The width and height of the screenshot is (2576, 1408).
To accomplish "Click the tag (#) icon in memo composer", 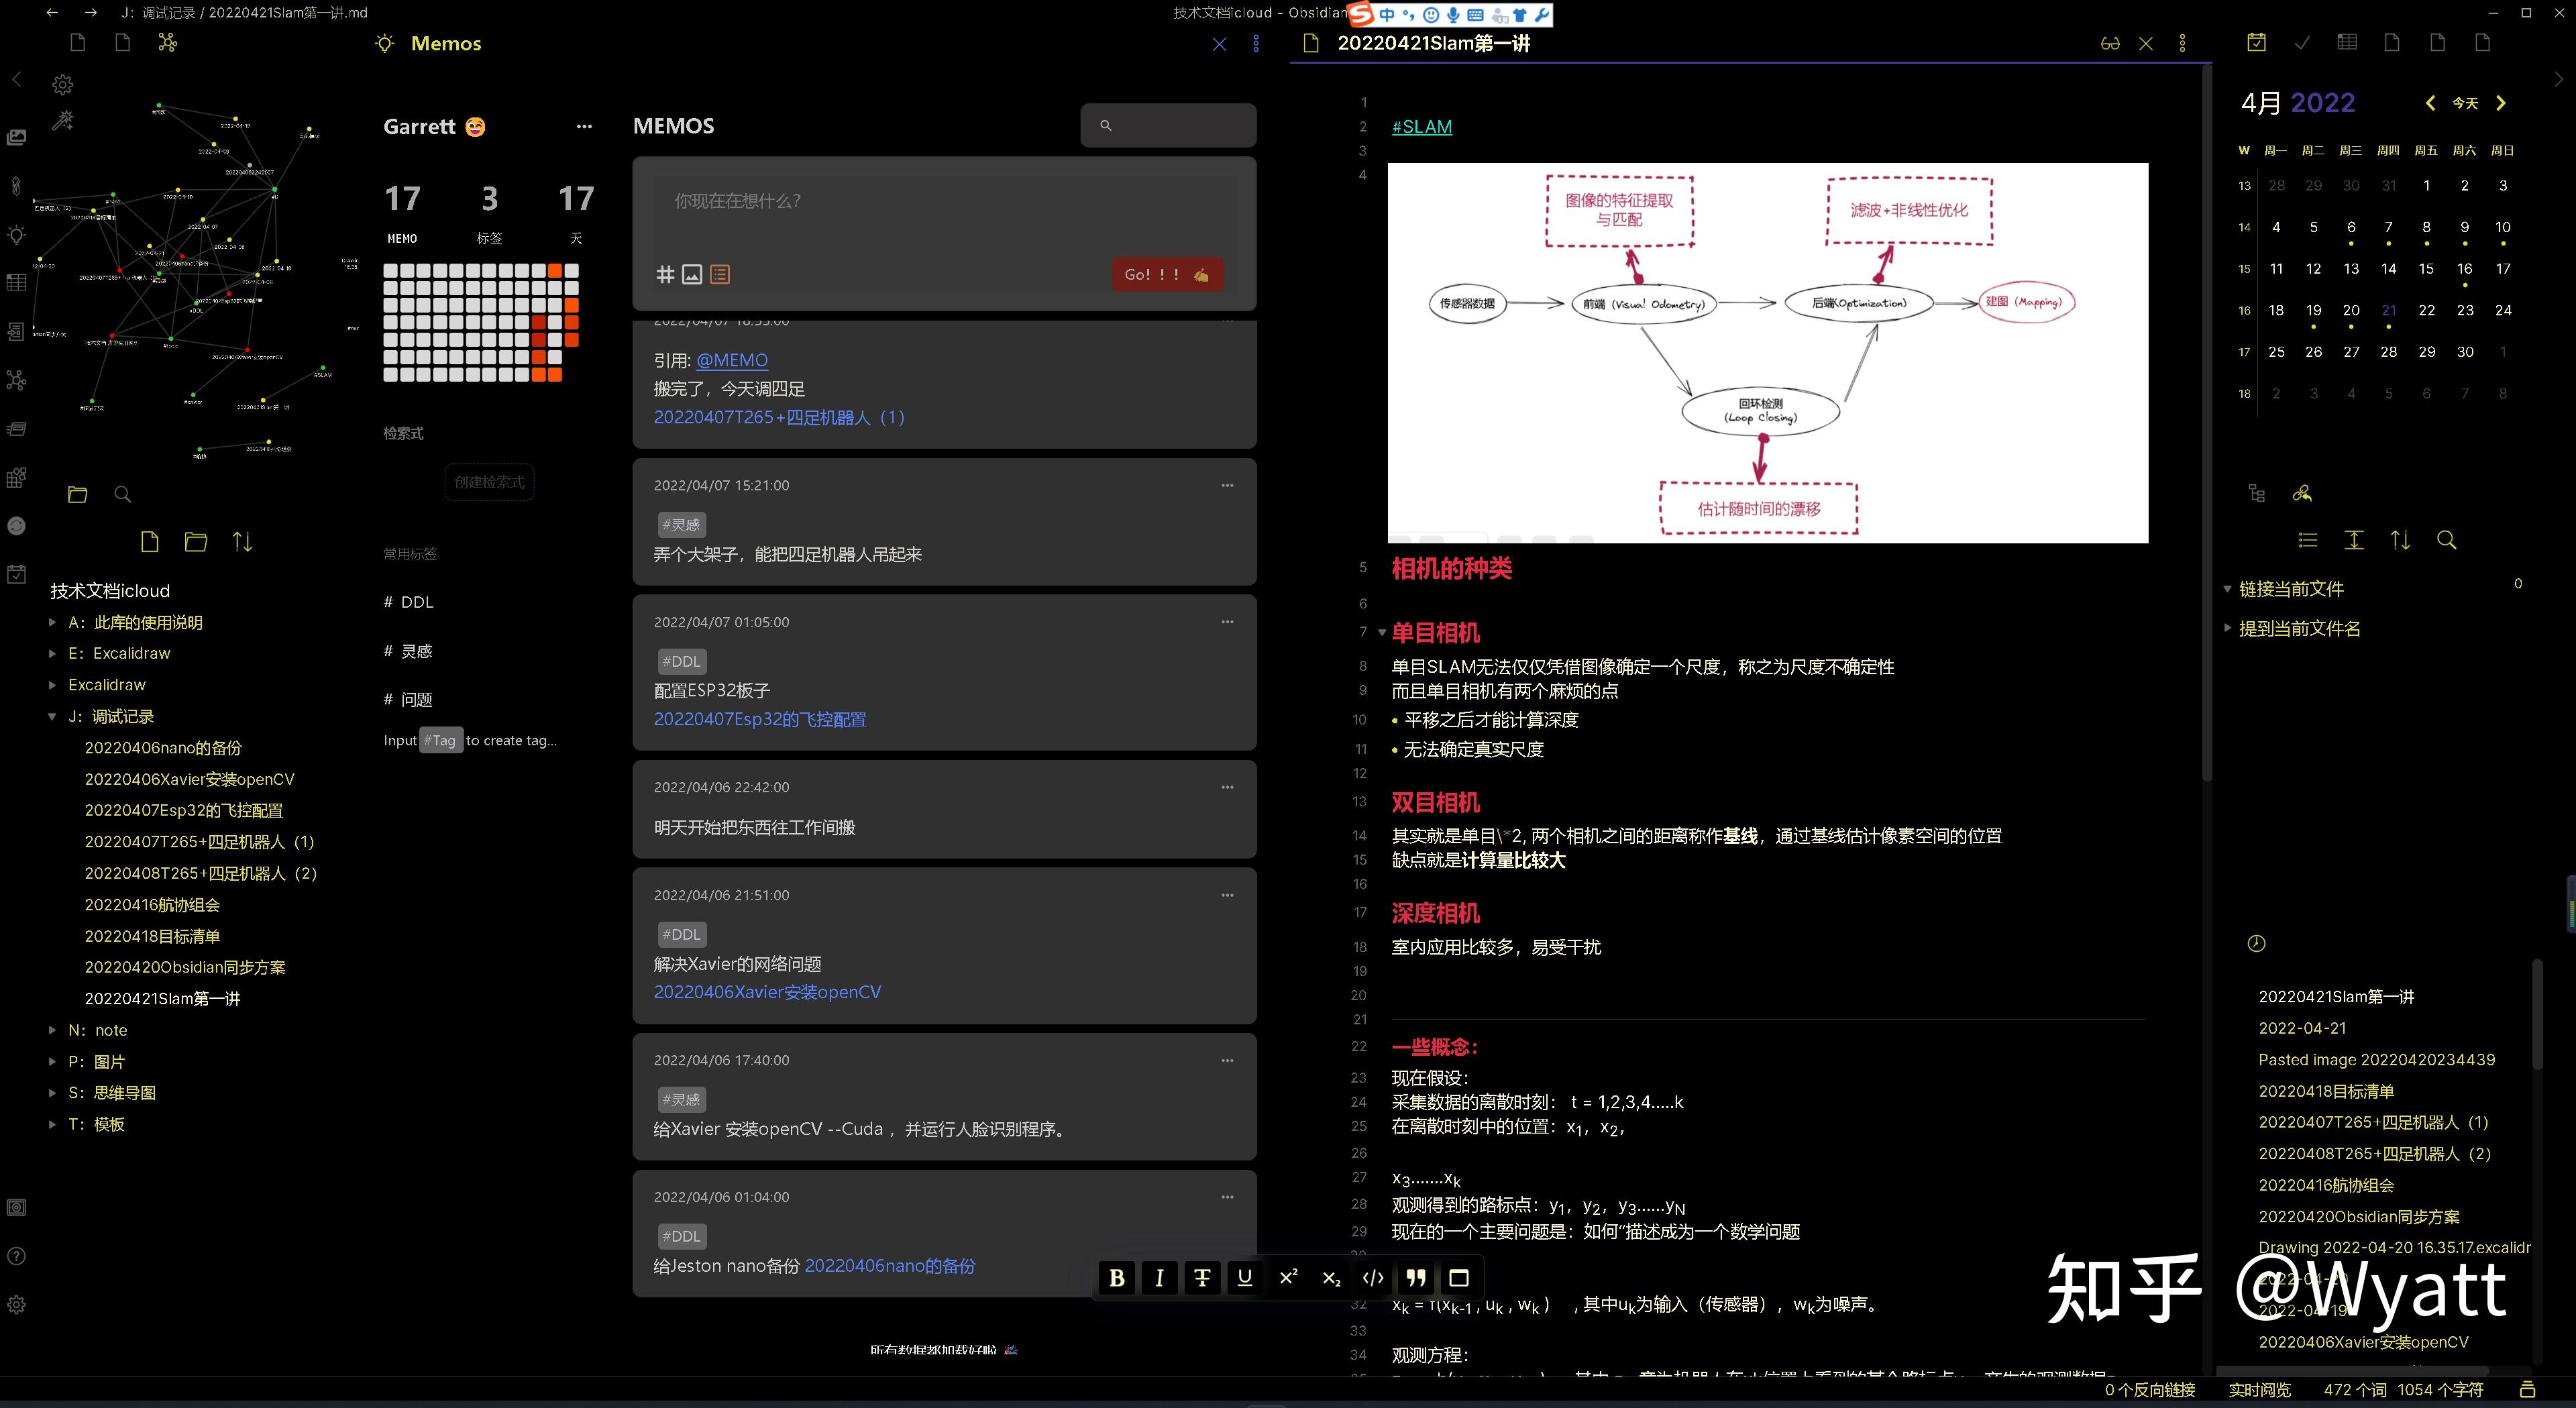I will click(666, 274).
